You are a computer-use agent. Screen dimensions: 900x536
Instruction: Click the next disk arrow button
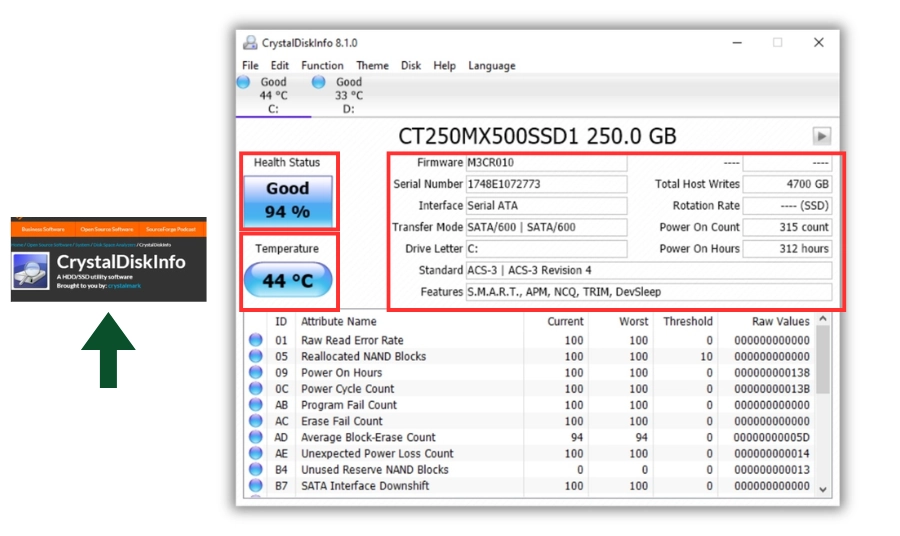pos(821,136)
